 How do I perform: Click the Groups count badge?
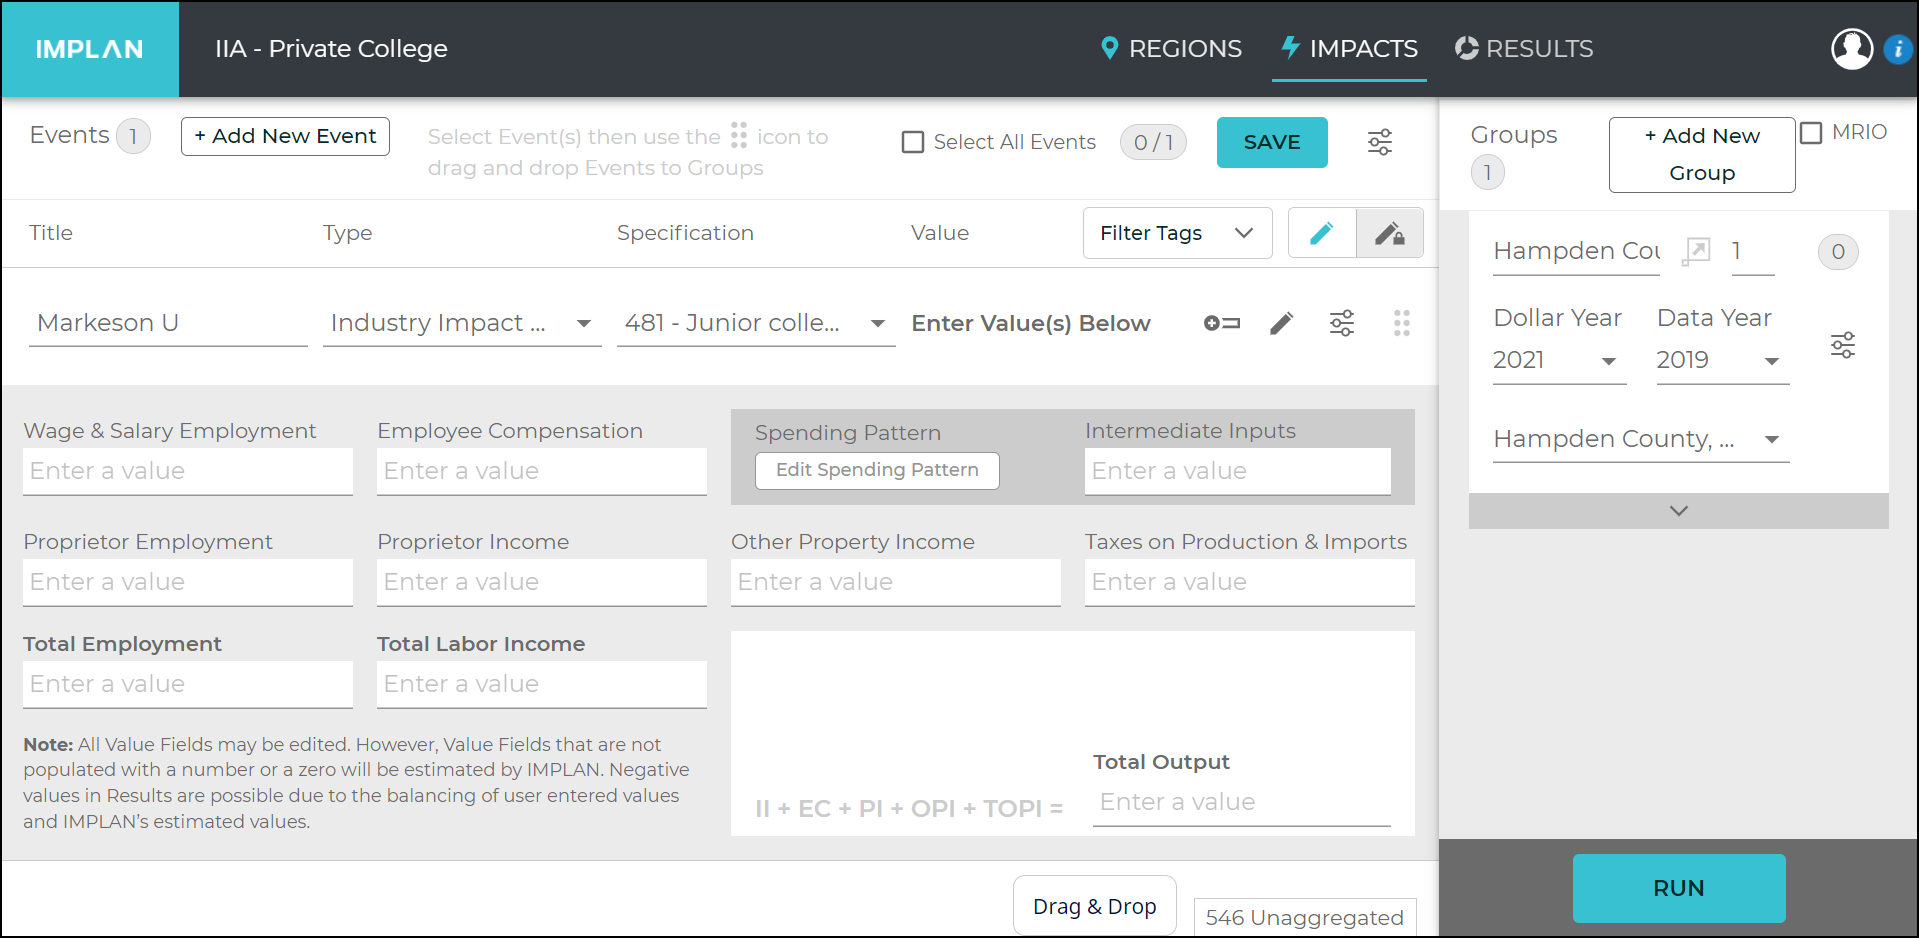(1487, 173)
